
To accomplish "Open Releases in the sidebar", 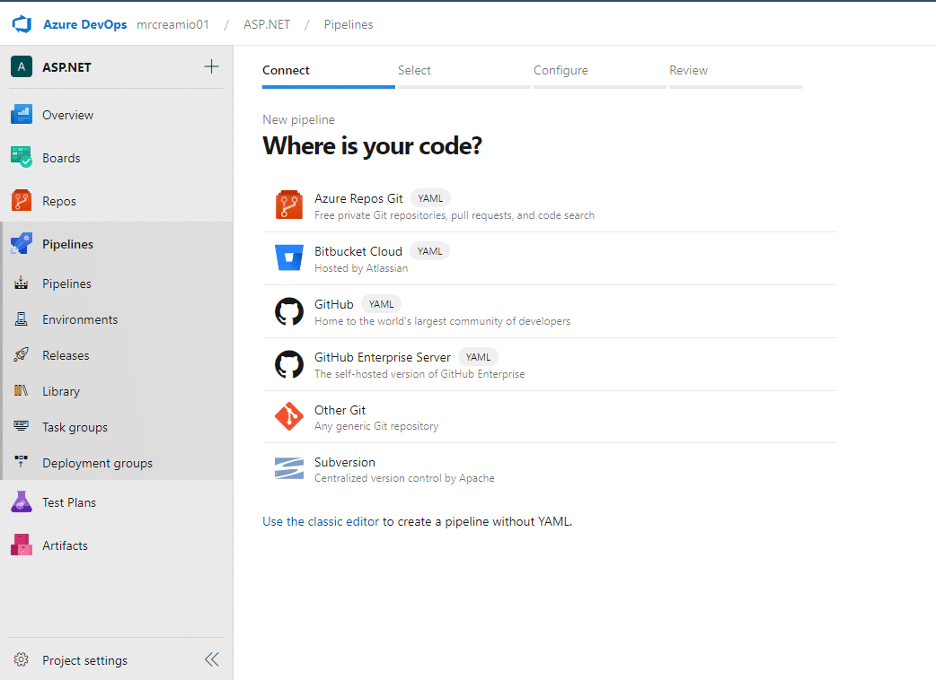I will tap(116, 355).
